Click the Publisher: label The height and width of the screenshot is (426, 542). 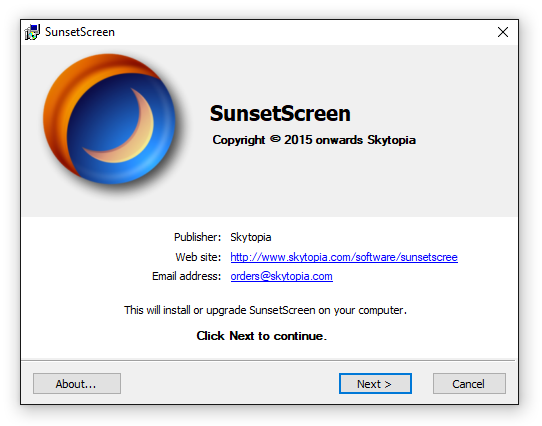[x=197, y=237]
